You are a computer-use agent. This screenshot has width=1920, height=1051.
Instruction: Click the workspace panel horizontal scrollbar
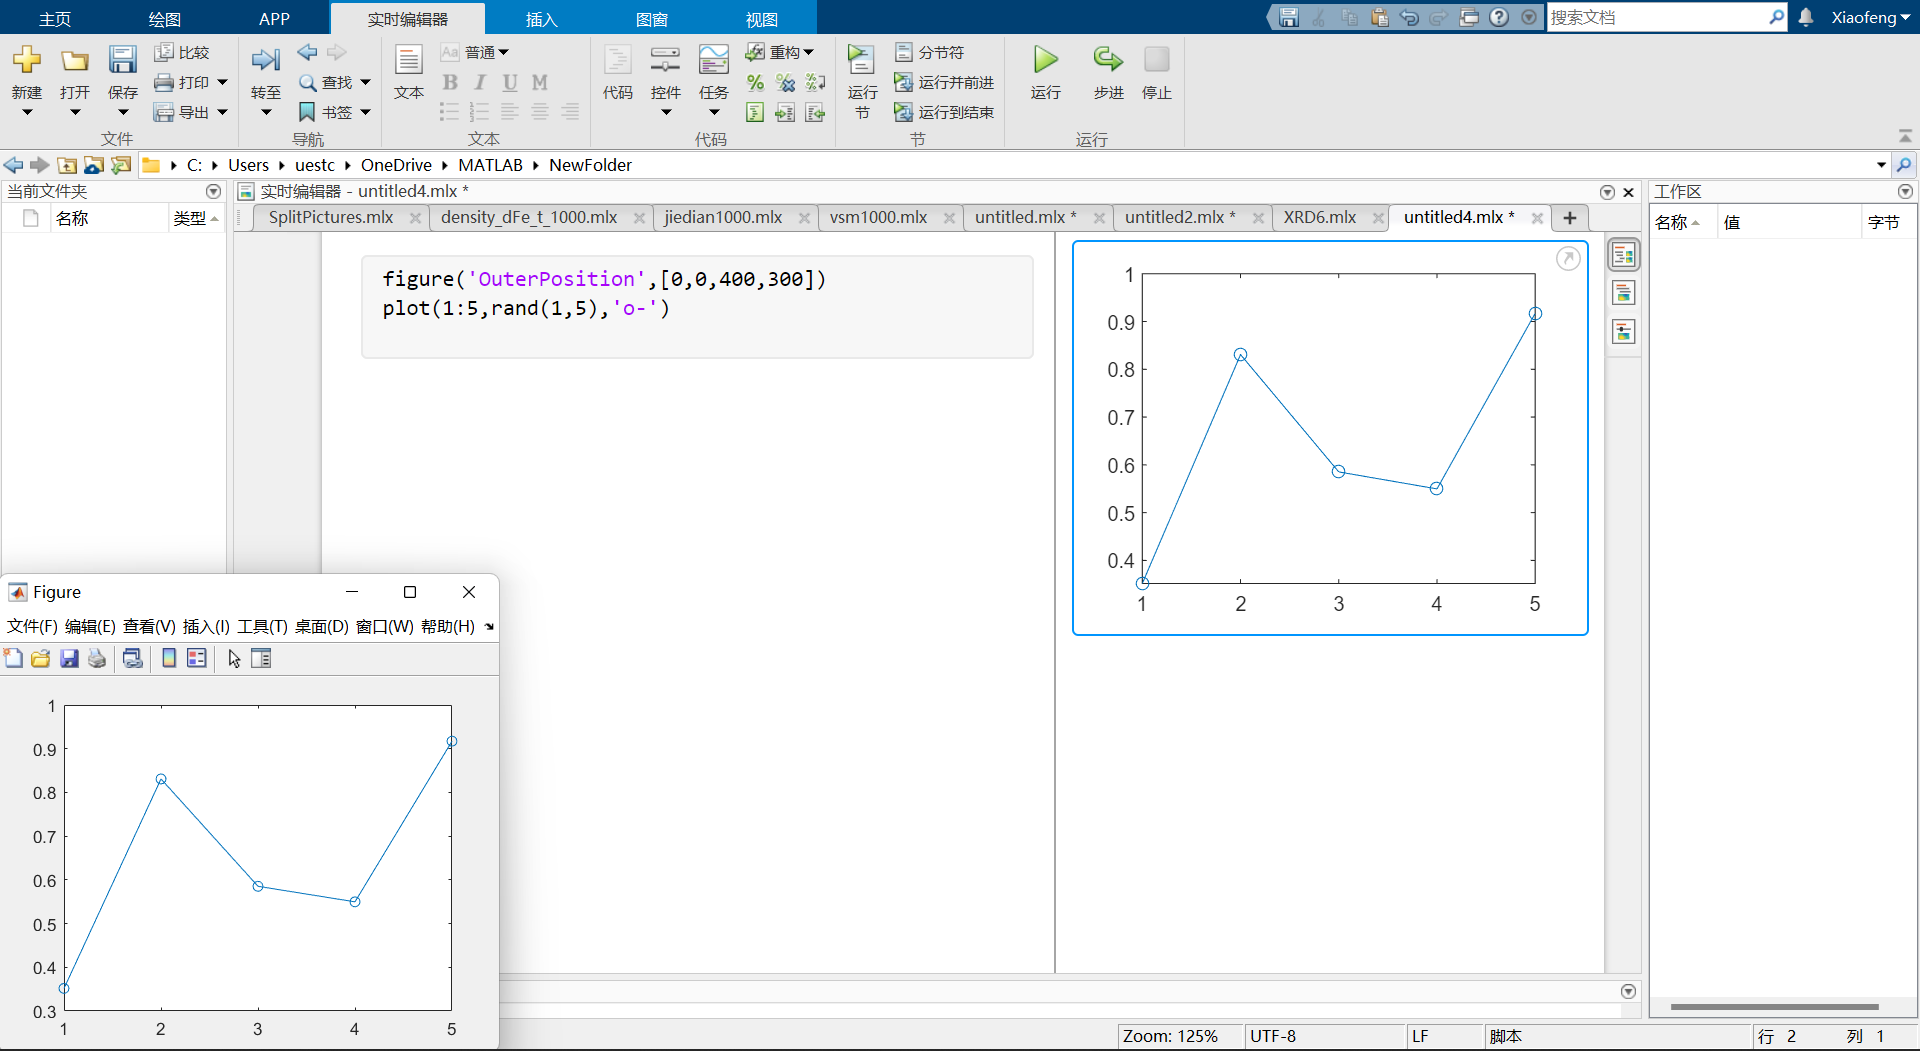(1774, 1007)
